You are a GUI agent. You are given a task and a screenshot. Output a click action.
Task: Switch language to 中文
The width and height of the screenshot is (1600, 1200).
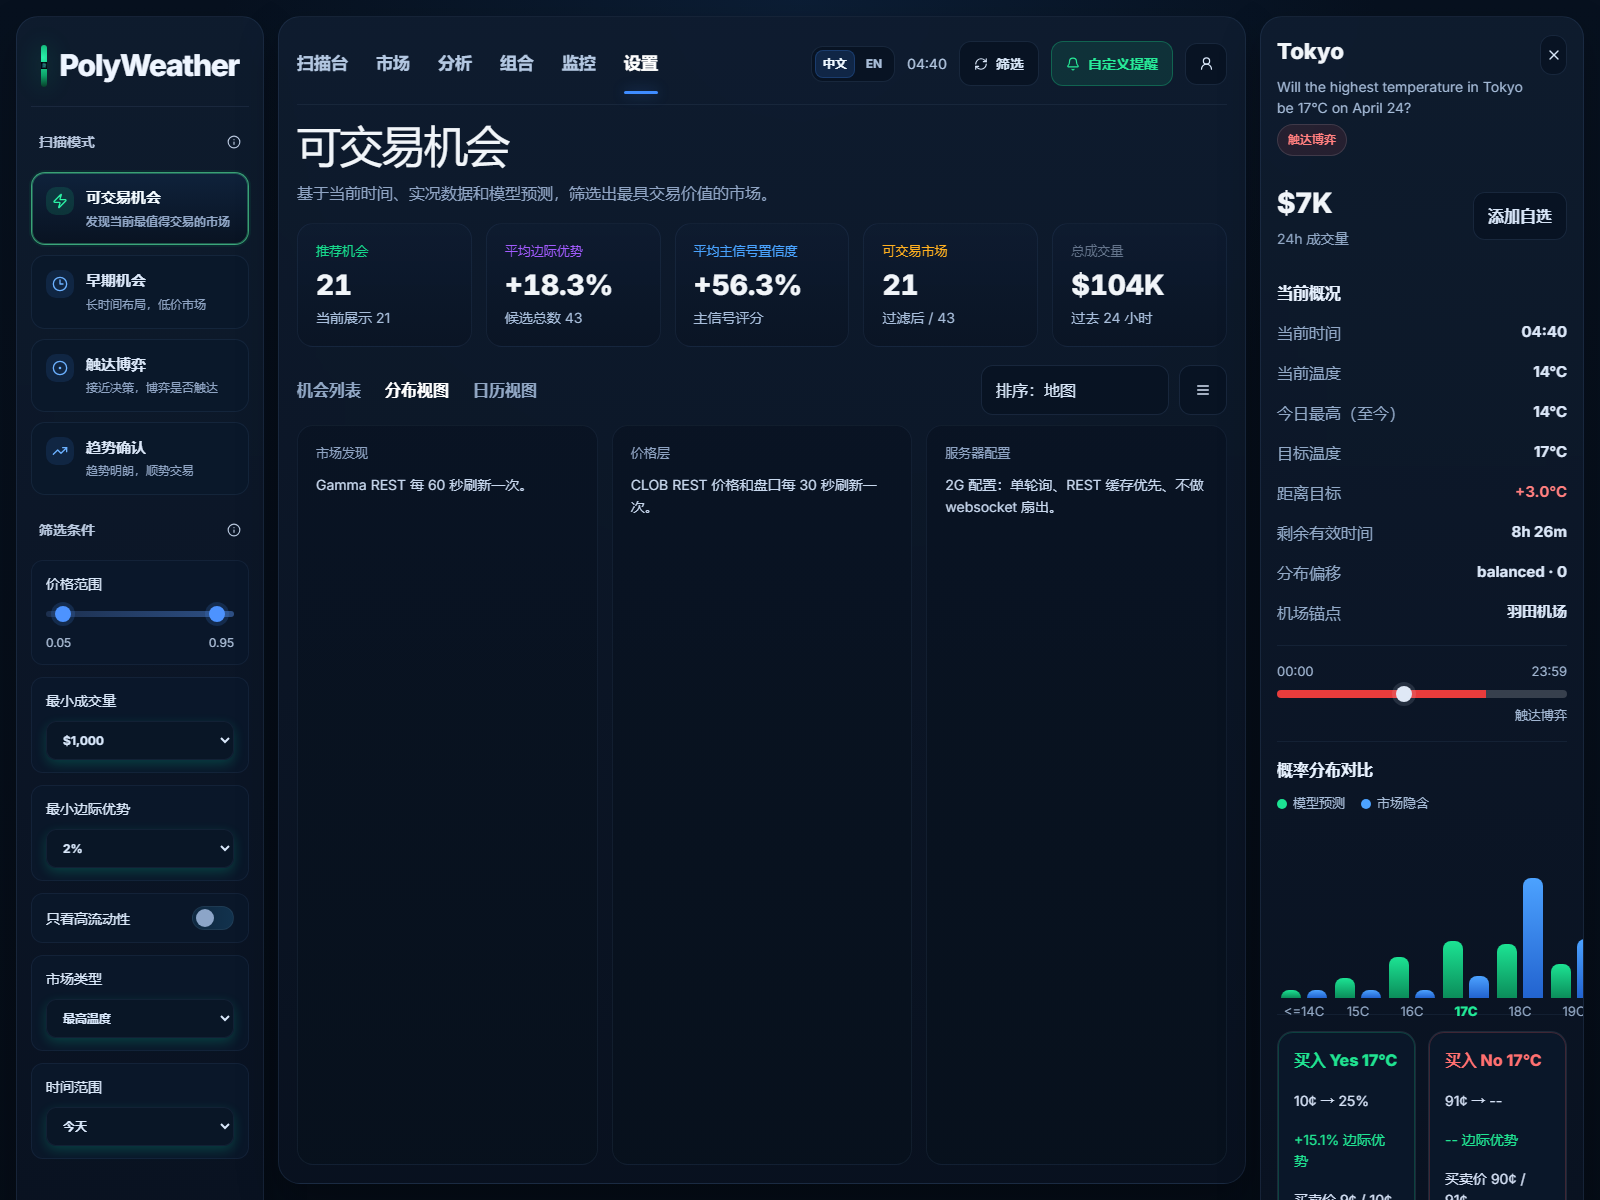pyautogui.click(x=835, y=64)
